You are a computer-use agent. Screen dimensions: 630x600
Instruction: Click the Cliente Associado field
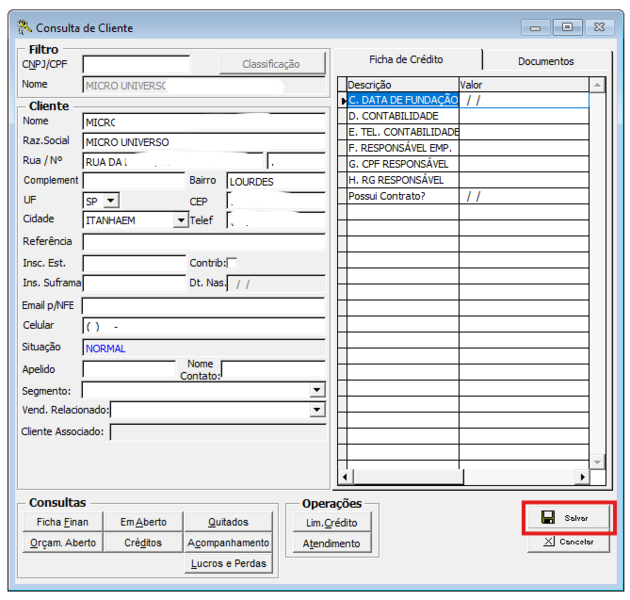coord(218,432)
